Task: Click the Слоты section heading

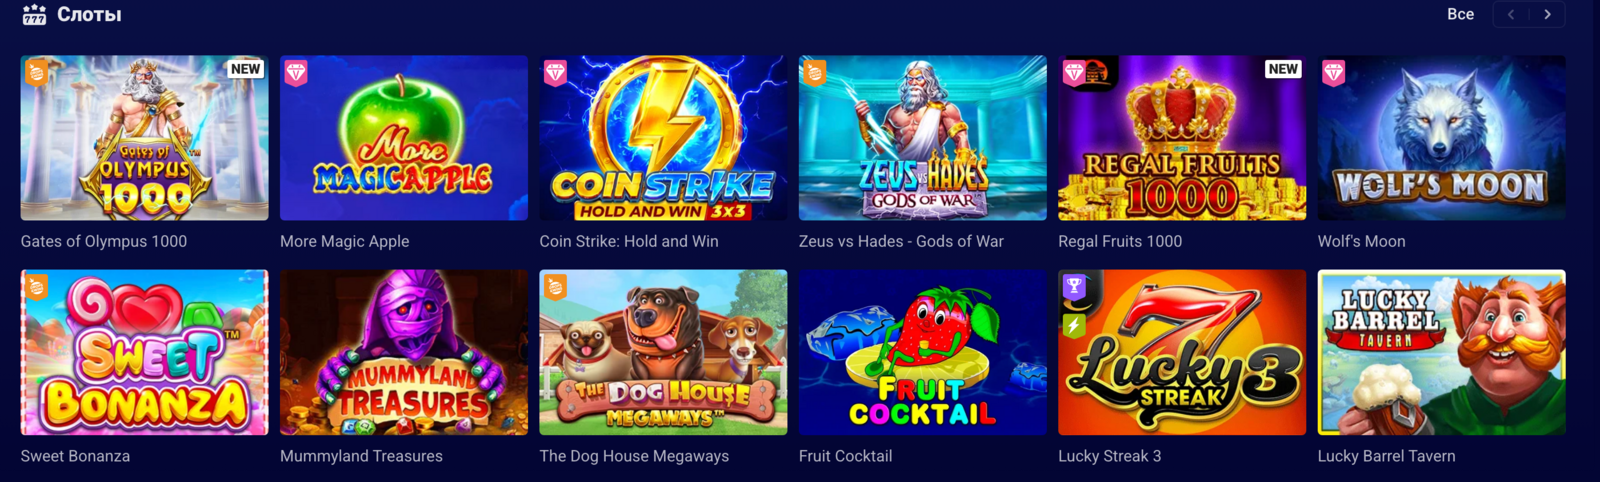Action: tap(89, 15)
